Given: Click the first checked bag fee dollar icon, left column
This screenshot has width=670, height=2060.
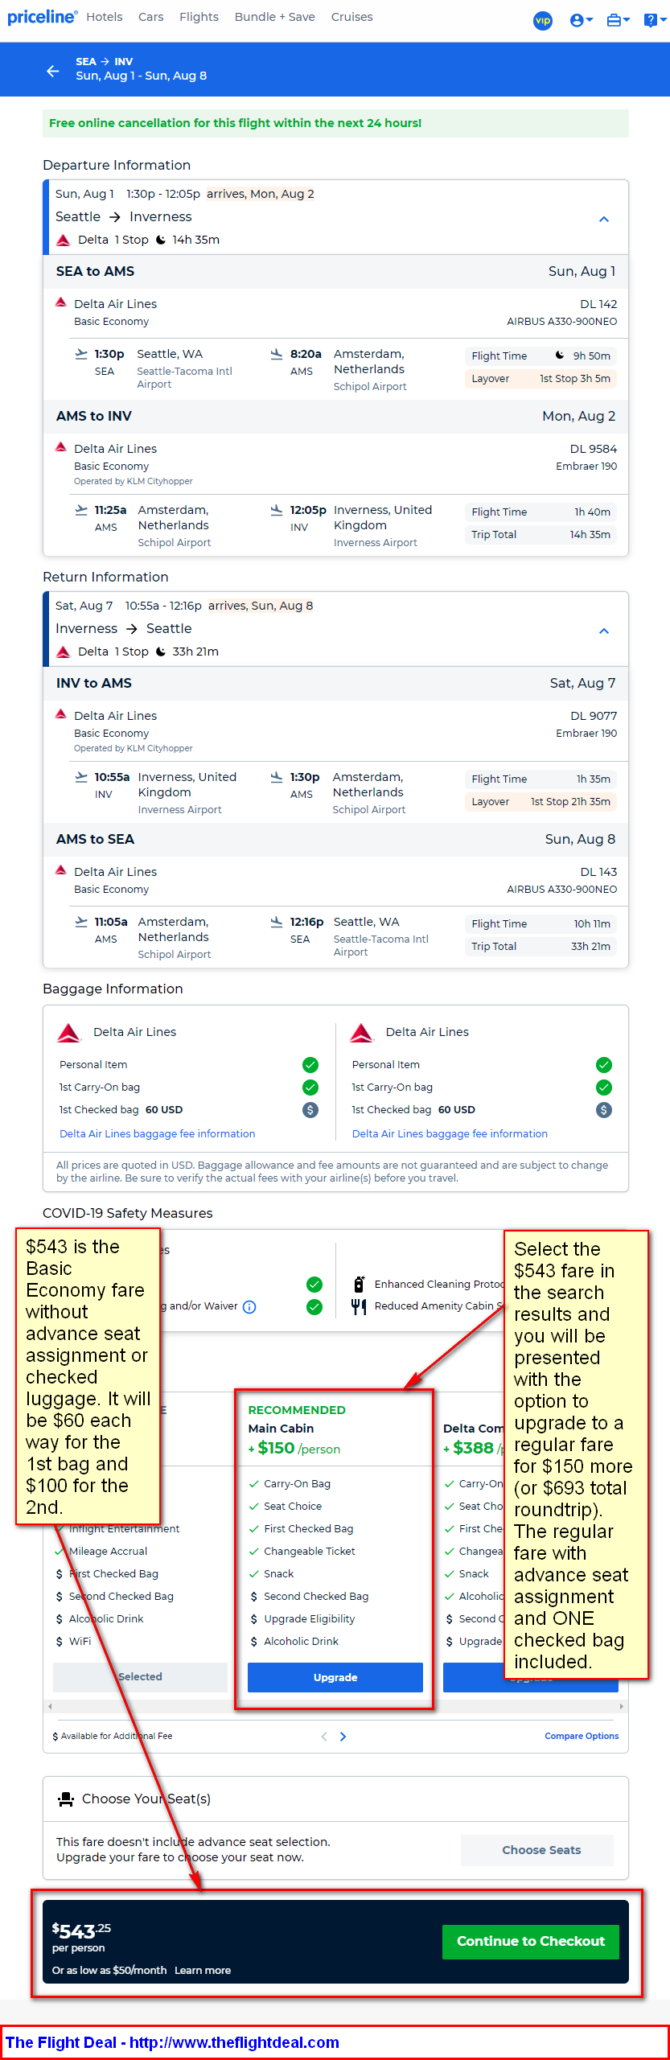Looking at the screenshot, I should (310, 1110).
